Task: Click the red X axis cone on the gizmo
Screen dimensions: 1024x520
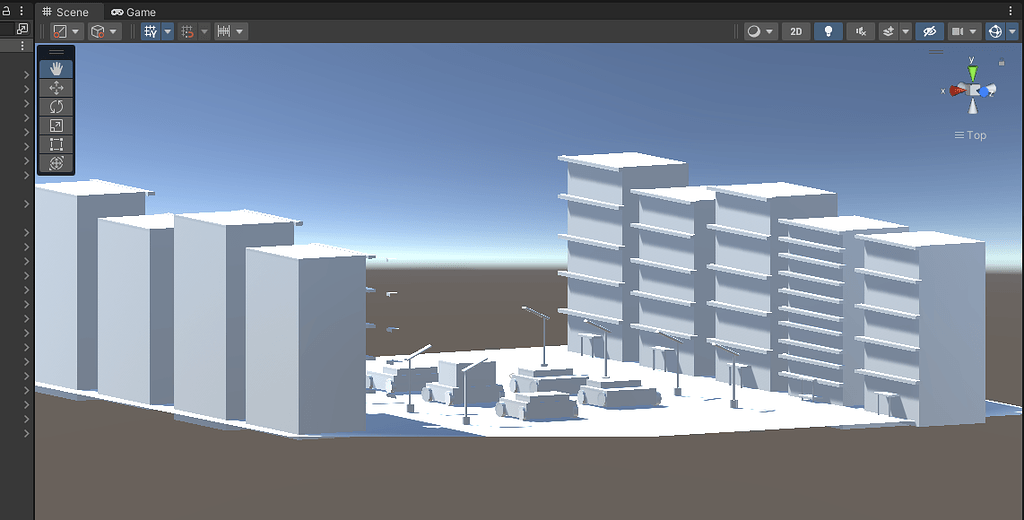Action: [958, 91]
